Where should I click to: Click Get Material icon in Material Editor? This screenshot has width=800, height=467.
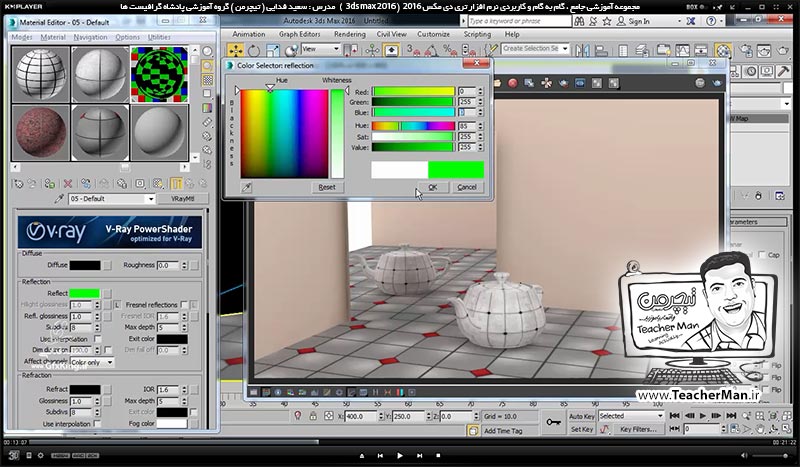click(18, 184)
